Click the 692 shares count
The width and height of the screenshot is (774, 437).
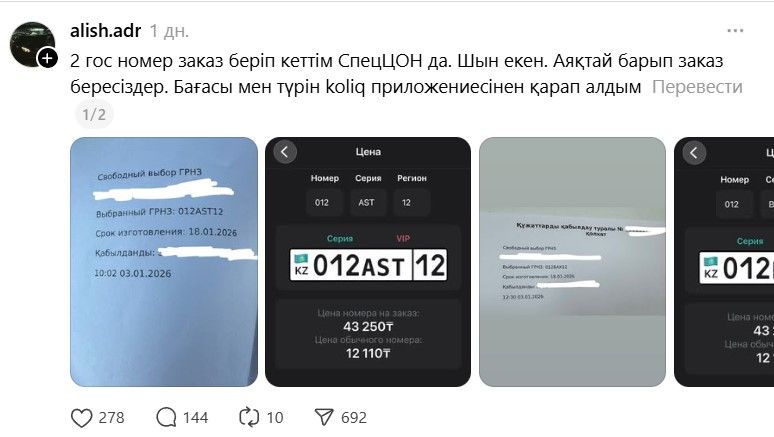(x=353, y=418)
